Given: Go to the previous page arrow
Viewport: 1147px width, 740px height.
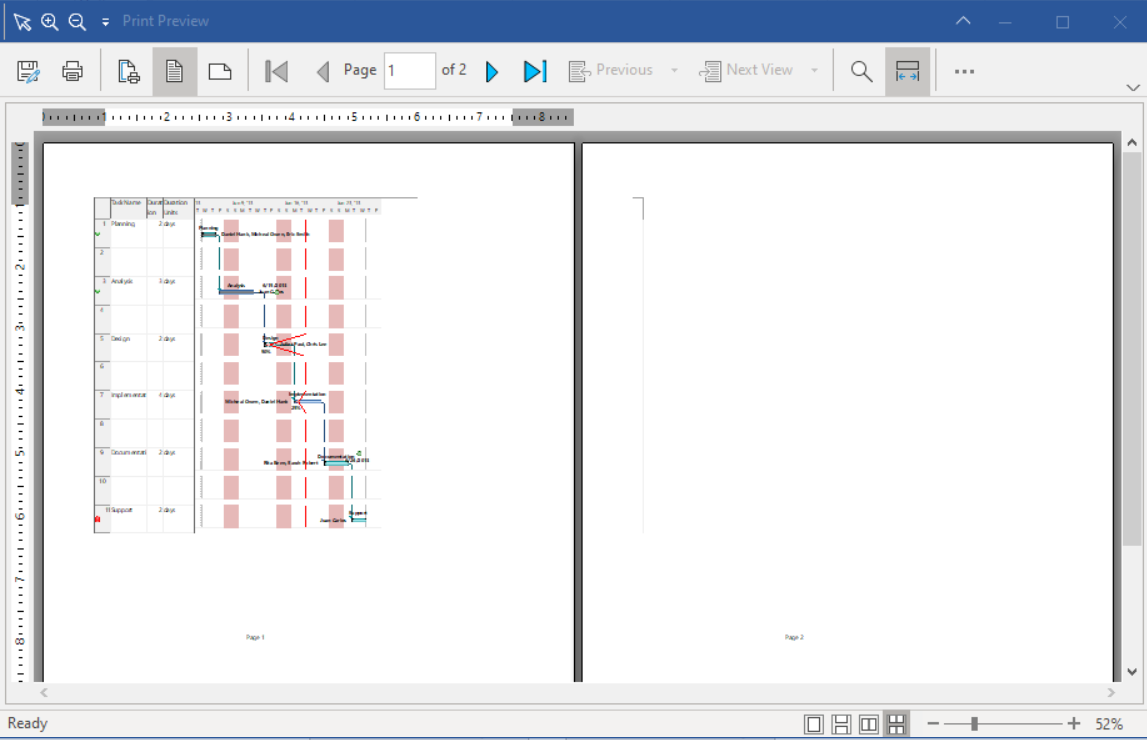Looking at the screenshot, I should [x=323, y=72].
